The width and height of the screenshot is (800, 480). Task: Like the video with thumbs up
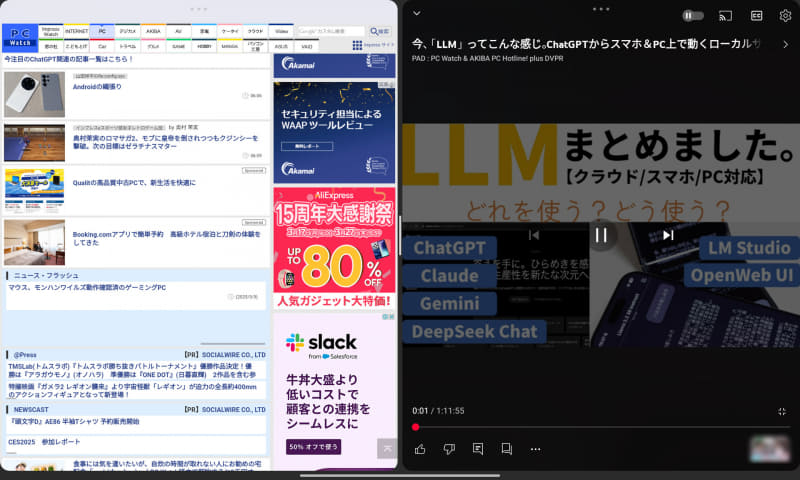pyautogui.click(x=420, y=449)
